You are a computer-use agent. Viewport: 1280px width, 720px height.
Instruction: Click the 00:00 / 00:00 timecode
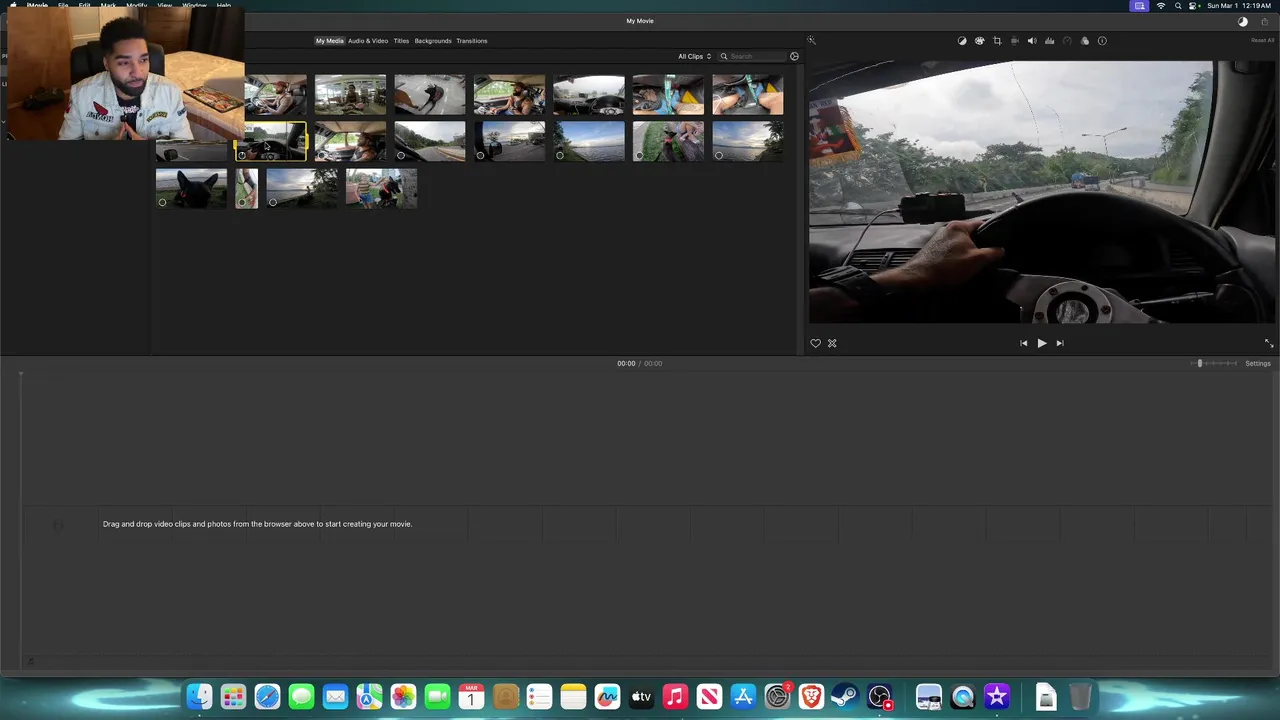click(x=640, y=363)
